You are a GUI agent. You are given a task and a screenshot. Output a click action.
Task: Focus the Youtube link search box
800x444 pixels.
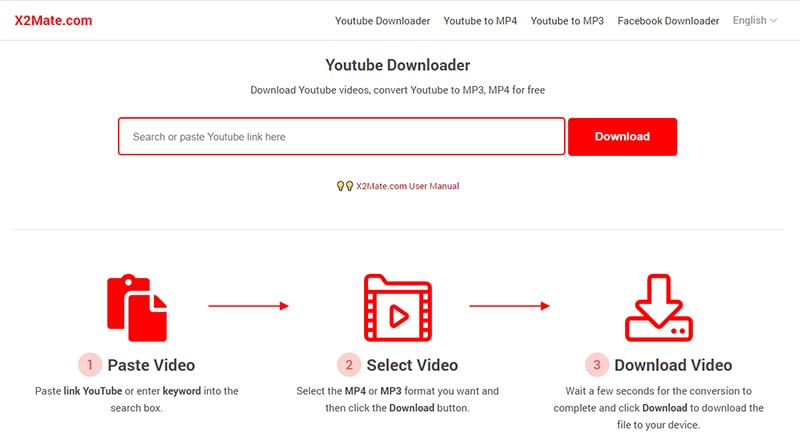(341, 137)
